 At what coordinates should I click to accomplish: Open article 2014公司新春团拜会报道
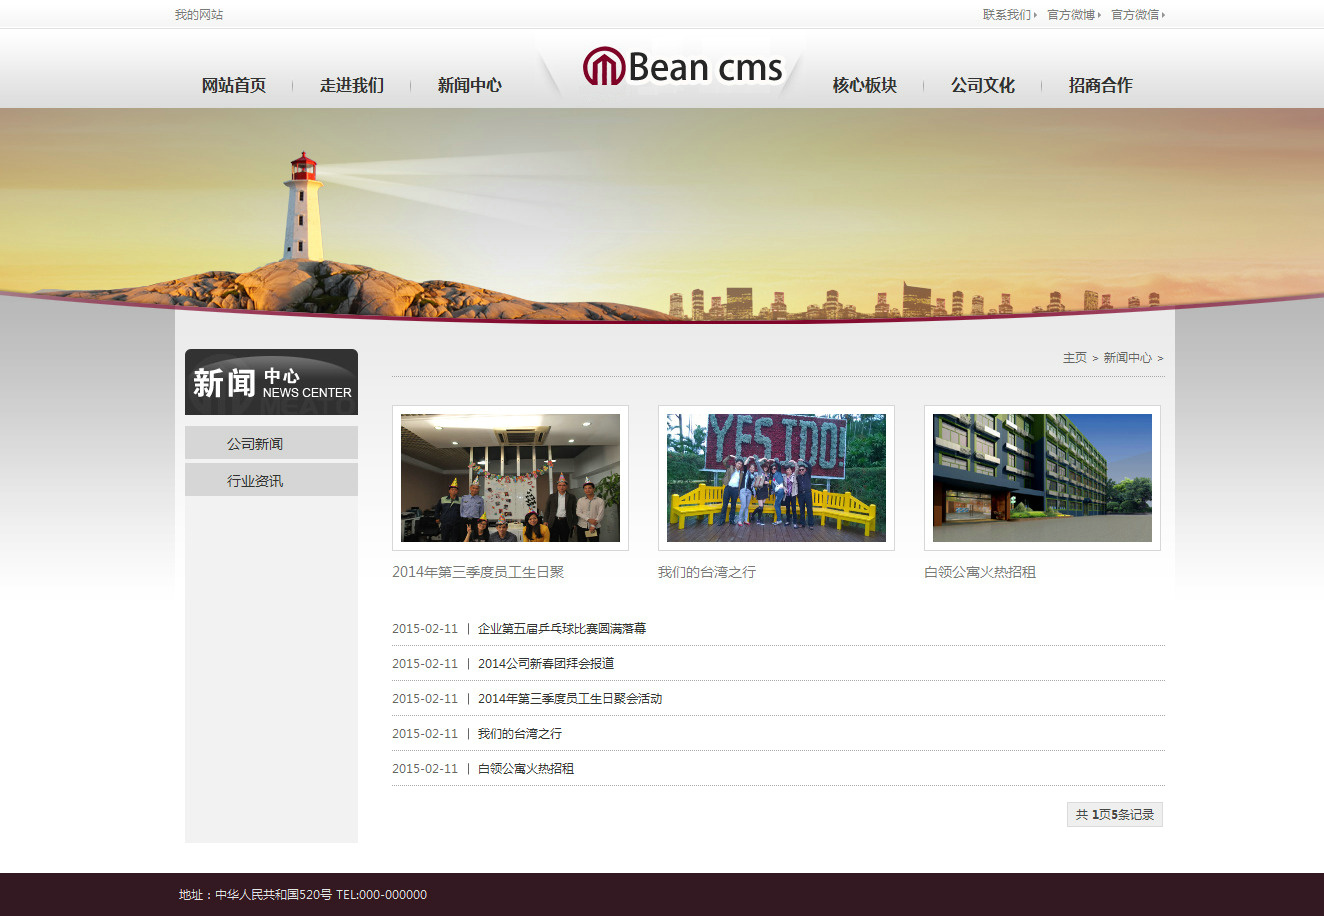[546, 664]
